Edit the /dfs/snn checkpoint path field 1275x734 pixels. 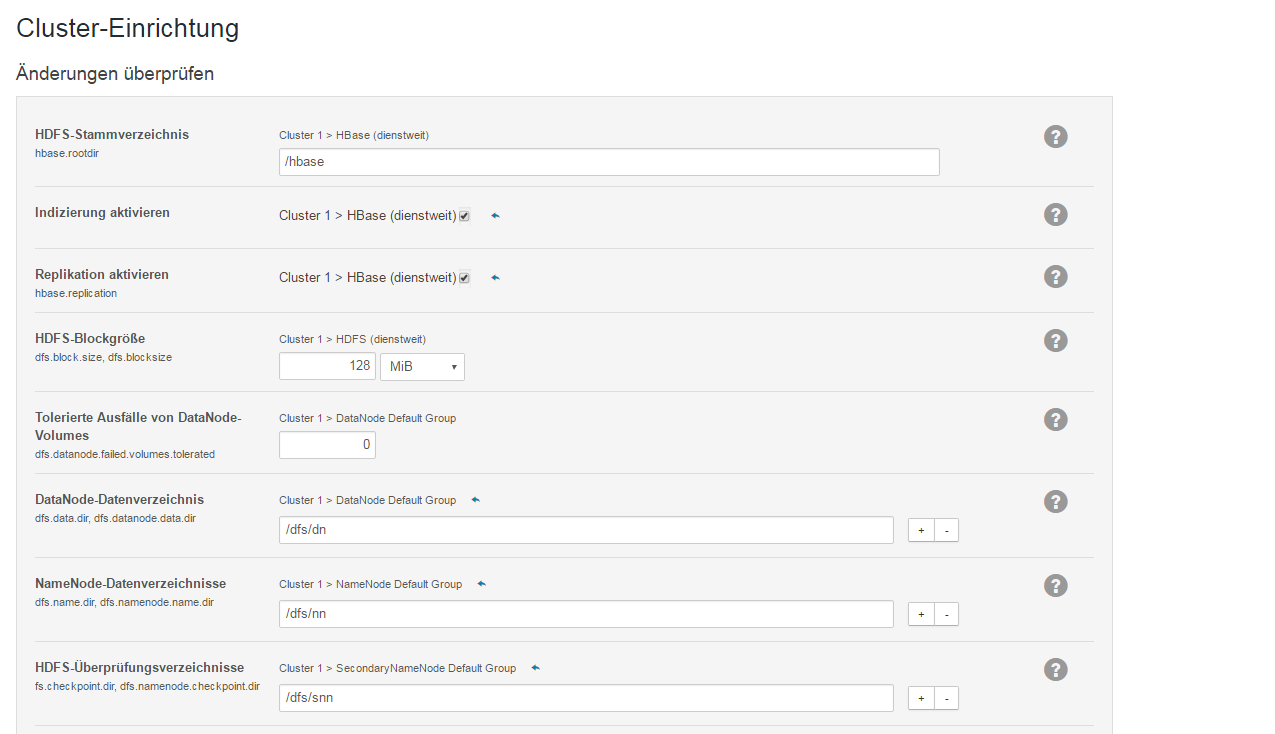coord(585,698)
